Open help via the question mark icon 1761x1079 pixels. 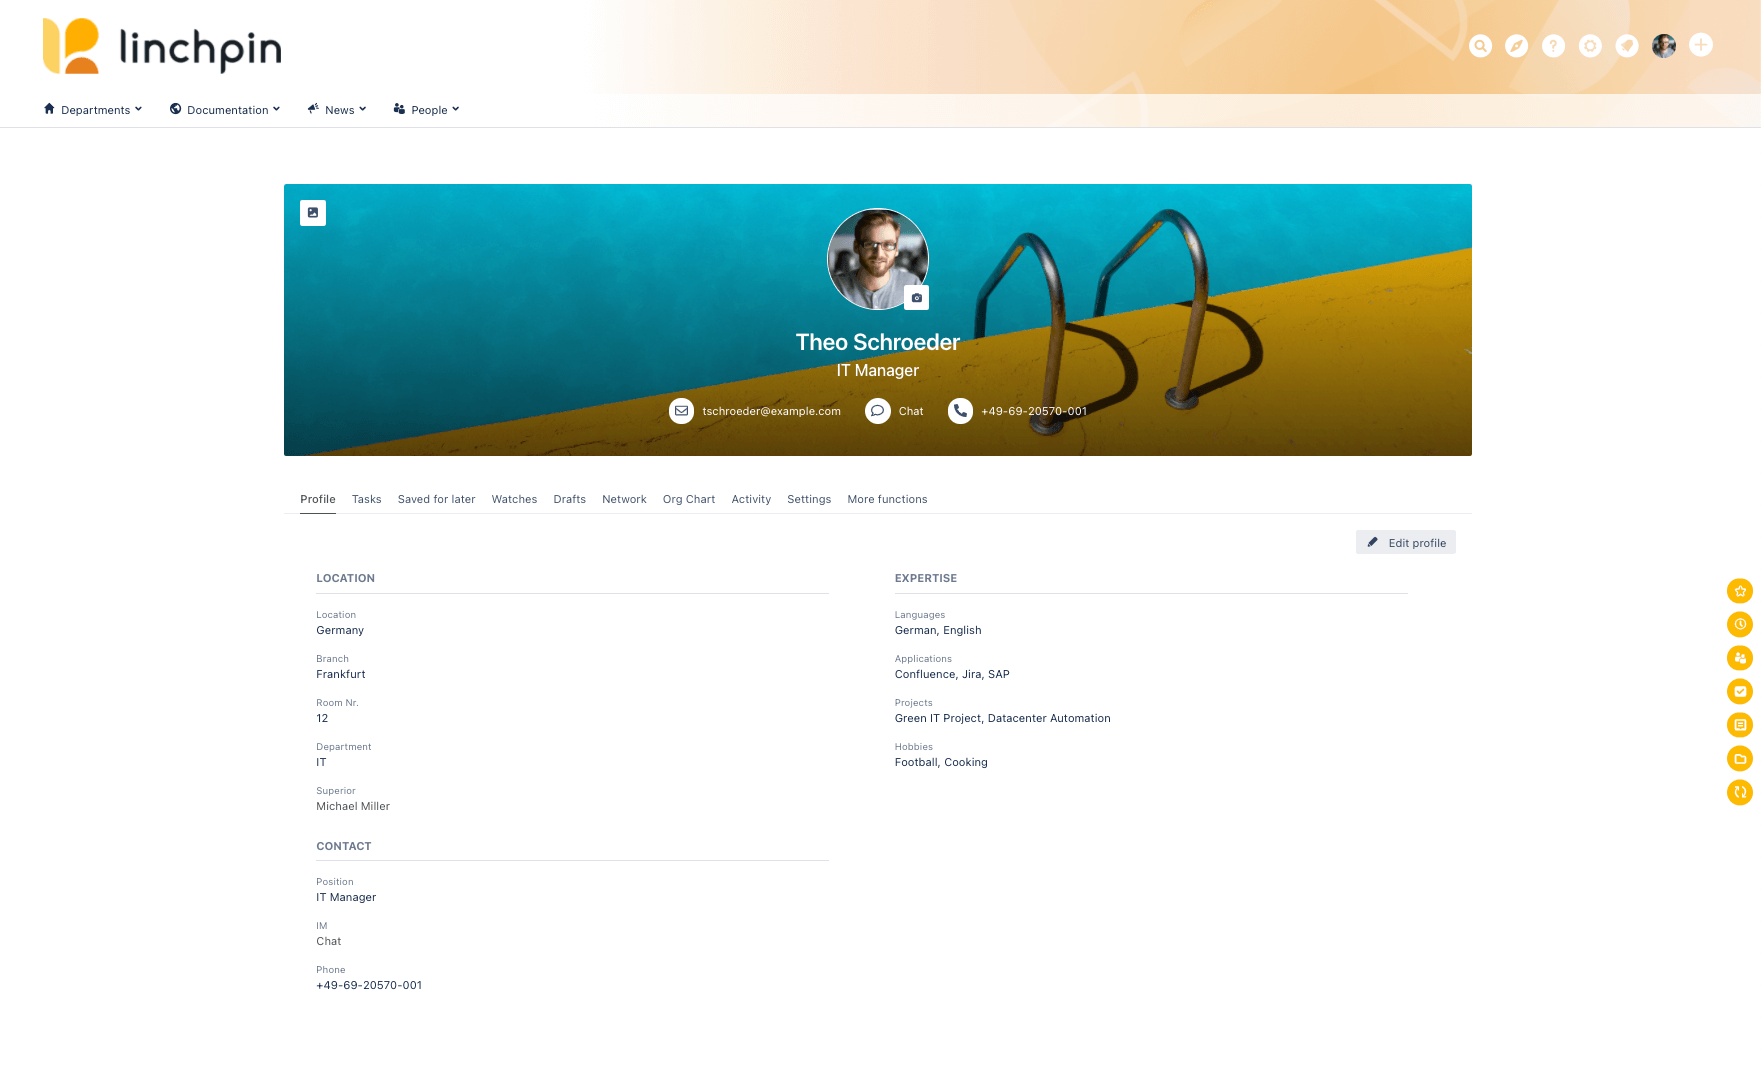pos(1553,46)
